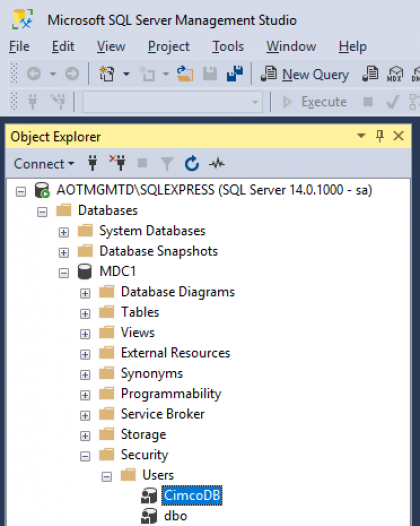
Task: Click the New Project toolbar icon
Action: [107, 73]
